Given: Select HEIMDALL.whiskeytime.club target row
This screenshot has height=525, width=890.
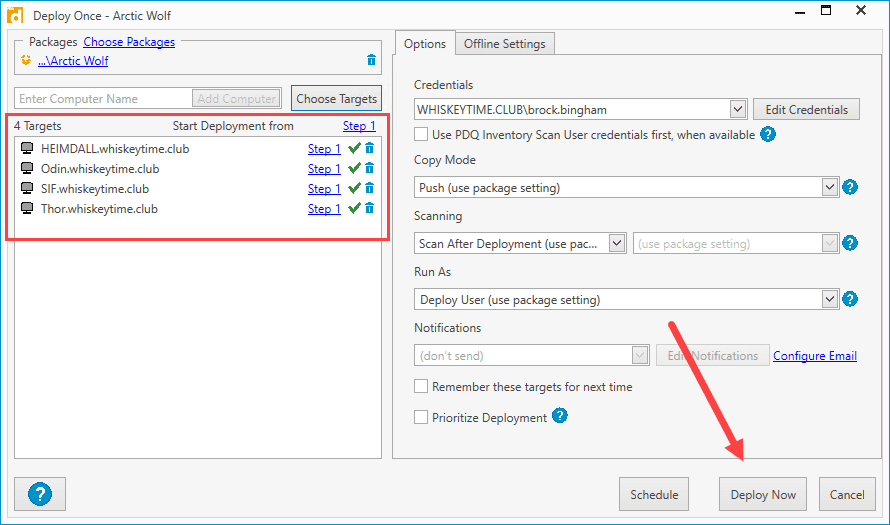Looking at the screenshot, I should pyautogui.click(x=198, y=149).
